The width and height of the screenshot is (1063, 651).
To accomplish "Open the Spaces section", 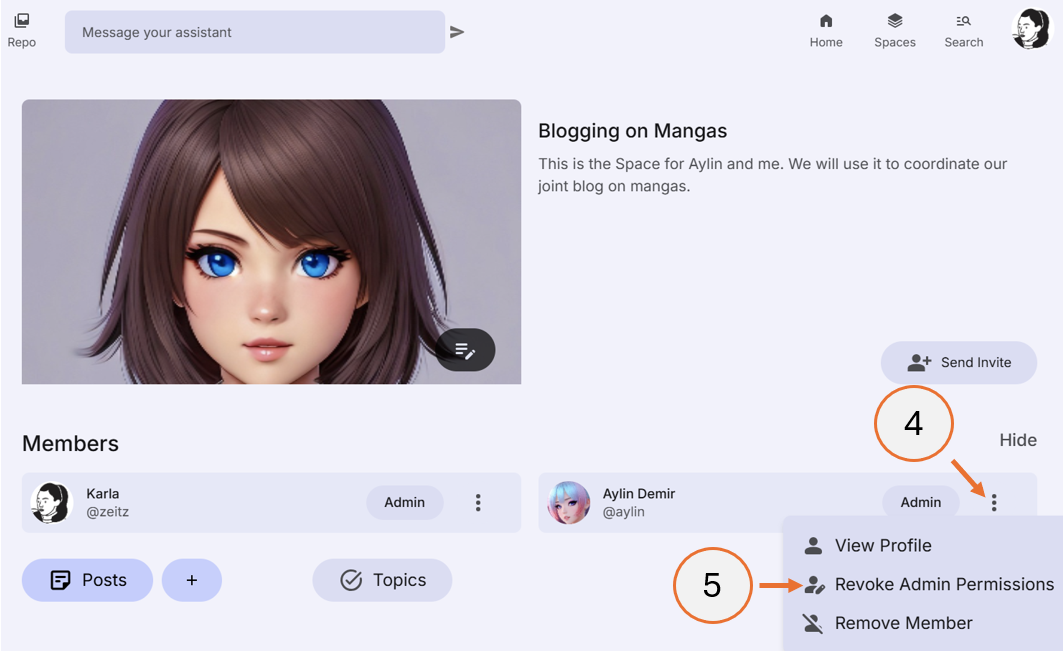I will point(894,28).
